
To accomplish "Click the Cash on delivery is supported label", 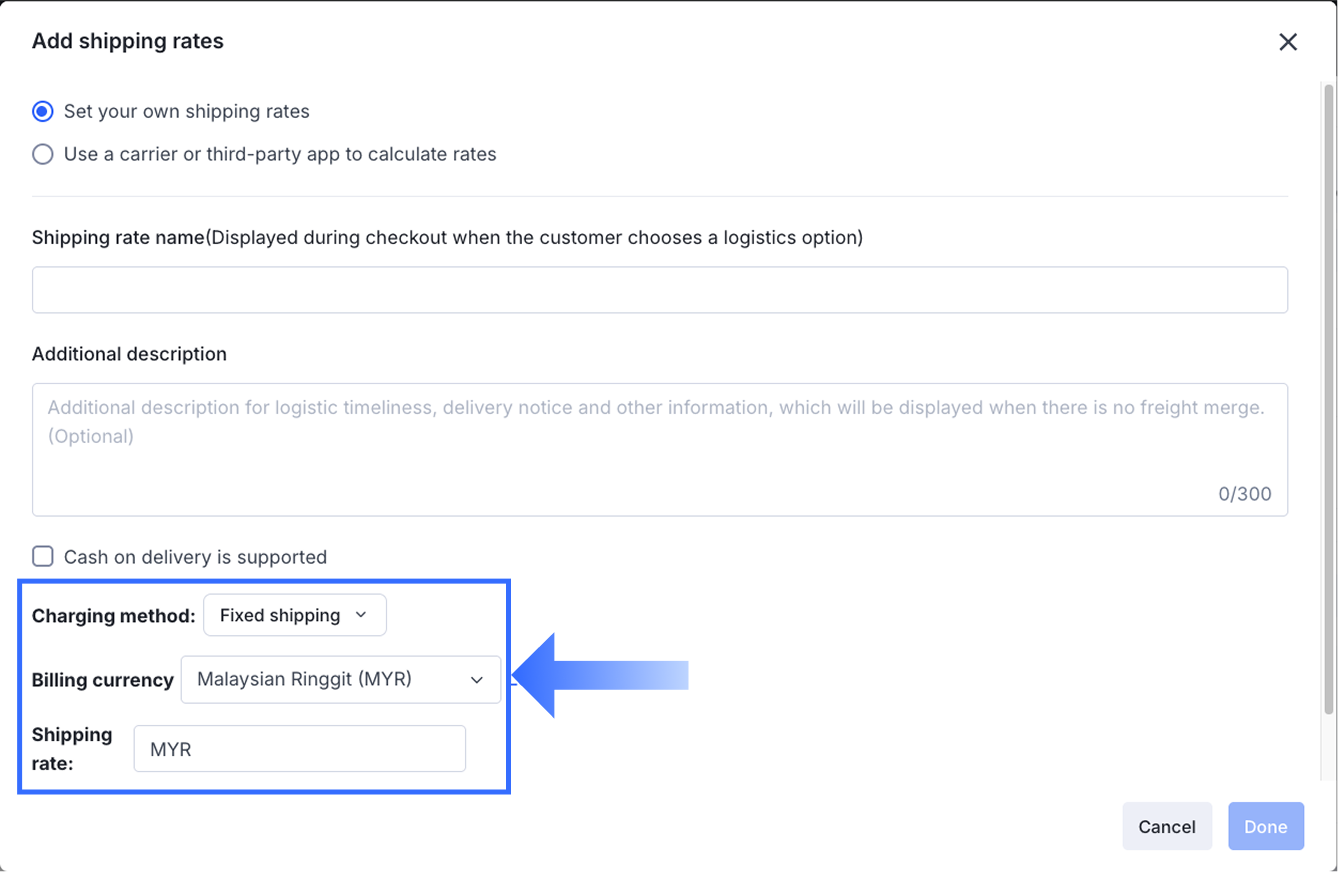I will pyautogui.click(x=195, y=557).
